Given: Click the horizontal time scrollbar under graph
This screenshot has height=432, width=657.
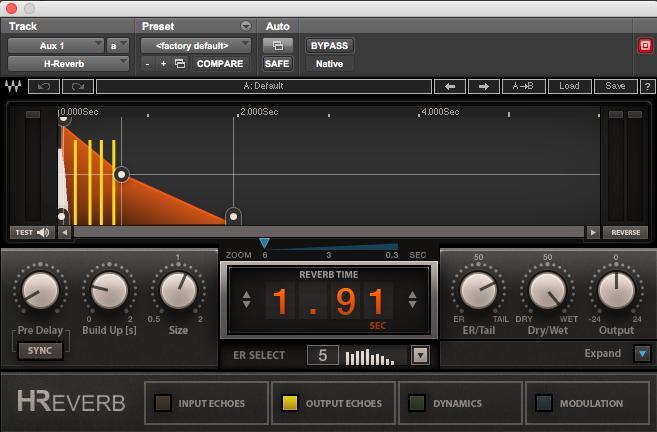Looking at the screenshot, I should point(329,233).
